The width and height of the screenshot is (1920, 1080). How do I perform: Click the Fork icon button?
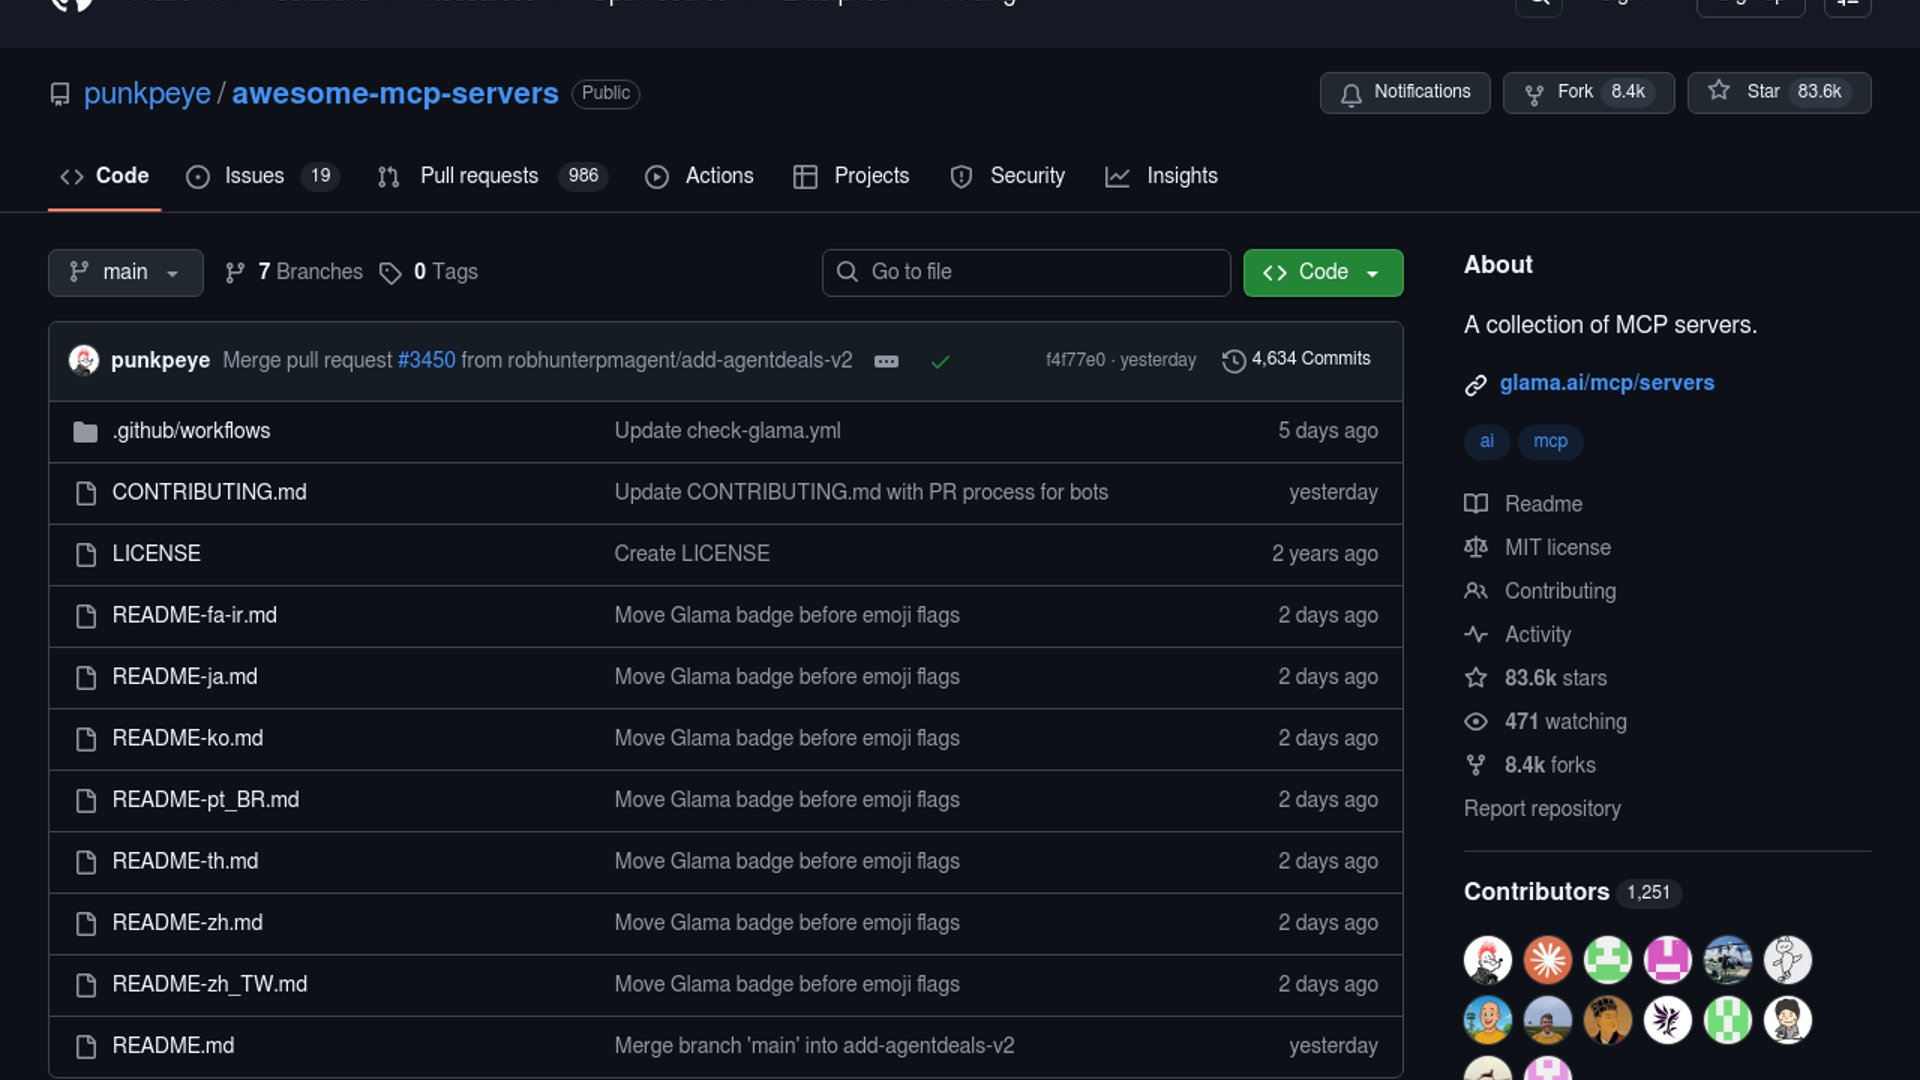pos(1534,94)
